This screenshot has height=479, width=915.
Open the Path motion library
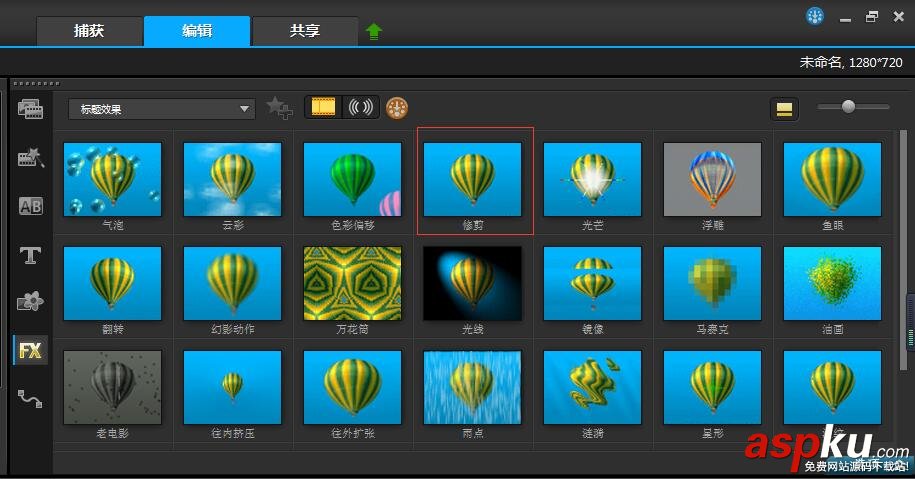[x=30, y=398]
